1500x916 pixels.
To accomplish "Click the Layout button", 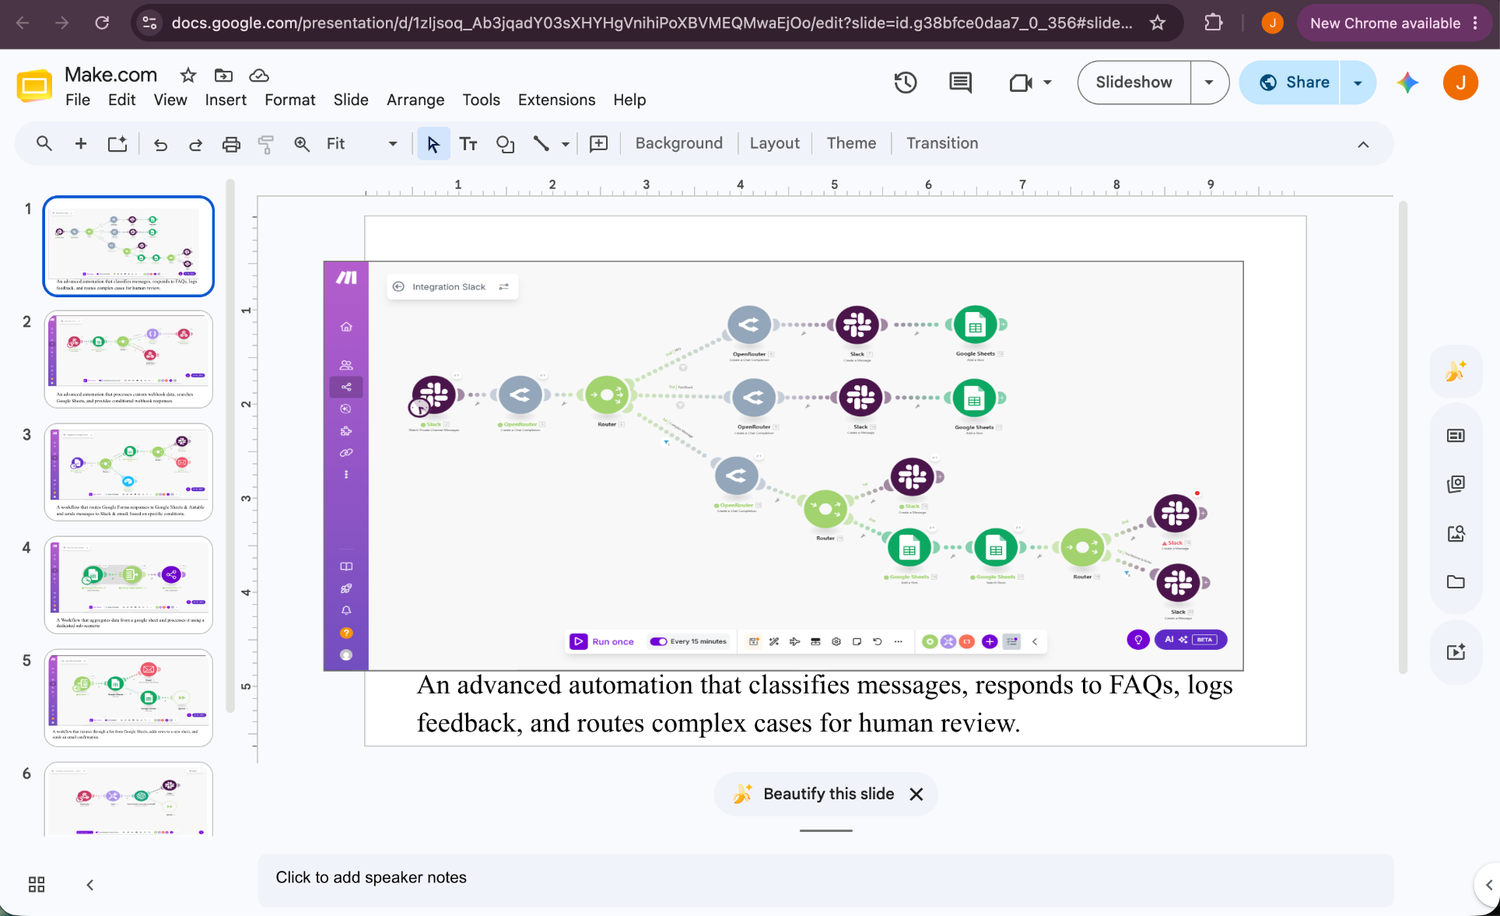I will click(775, 144).
